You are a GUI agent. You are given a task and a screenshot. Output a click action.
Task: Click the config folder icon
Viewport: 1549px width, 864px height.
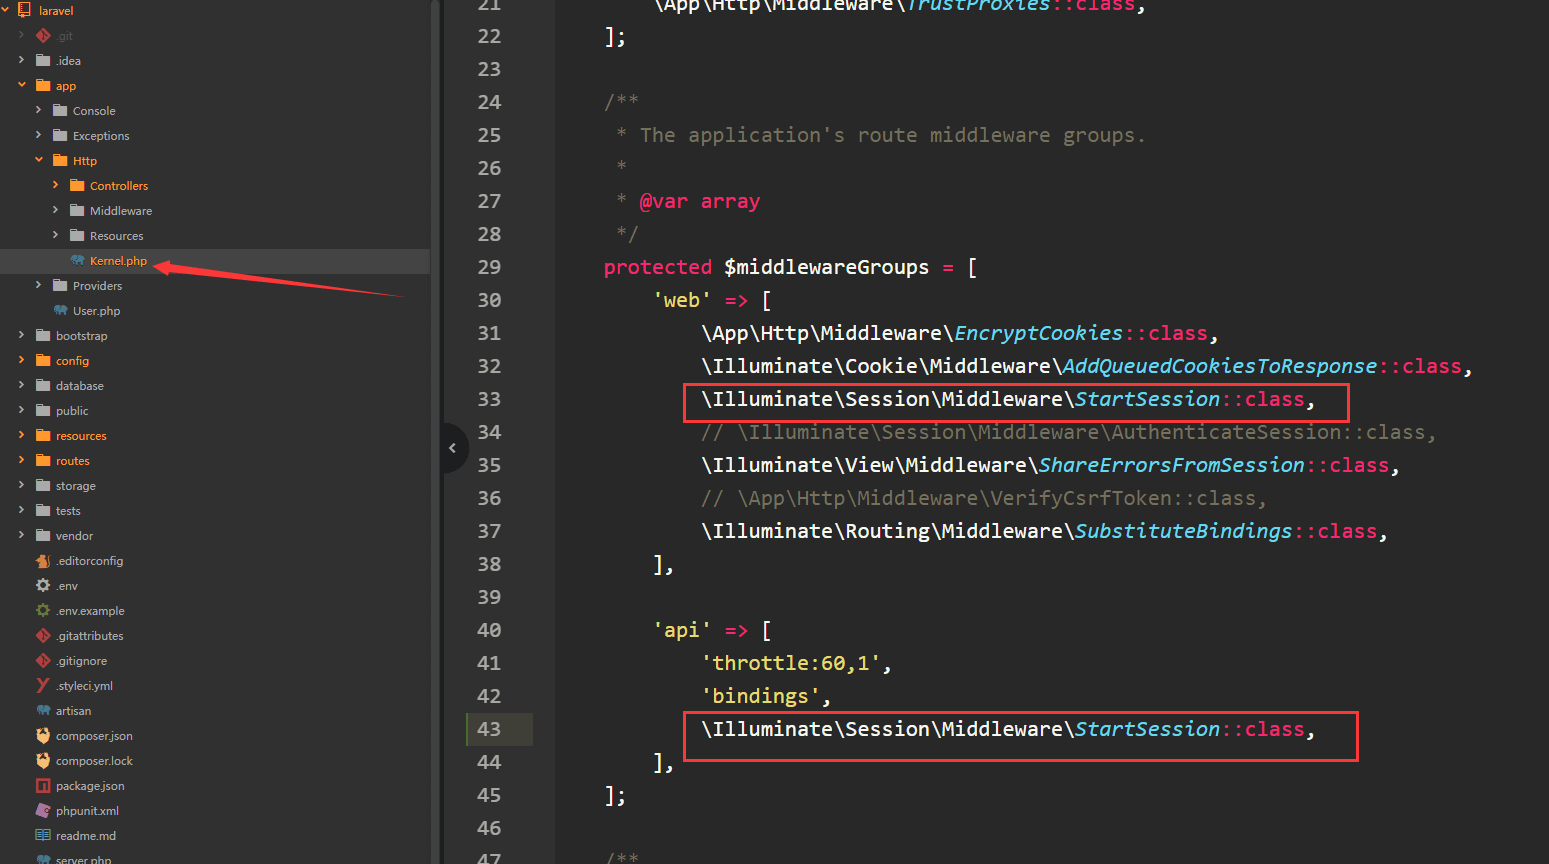pyautogui.click(x=43, y=360)
